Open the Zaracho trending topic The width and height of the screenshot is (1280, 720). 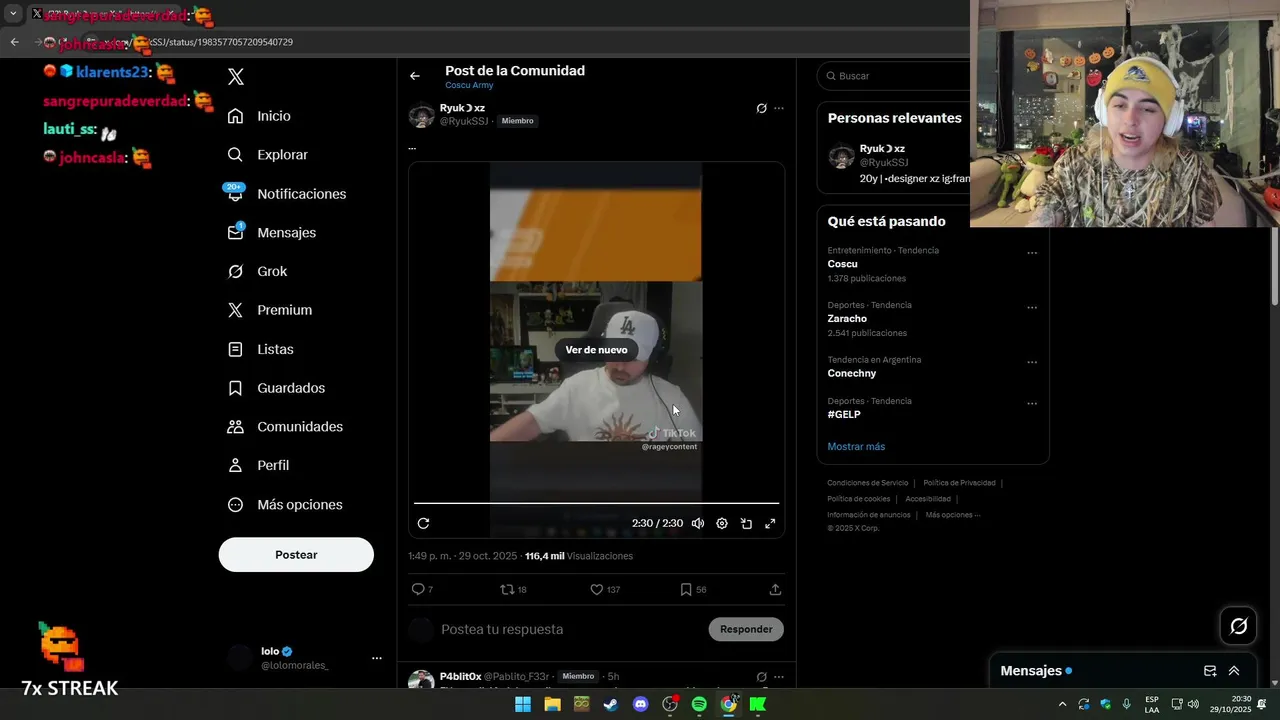pos(847,319)
